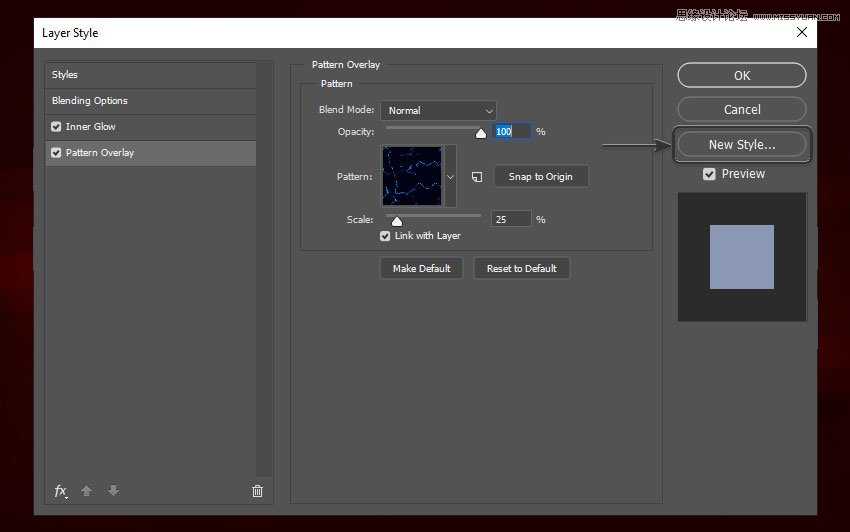
Task: Uncheck Link with Layer option
Action: [x=385, y=236]
